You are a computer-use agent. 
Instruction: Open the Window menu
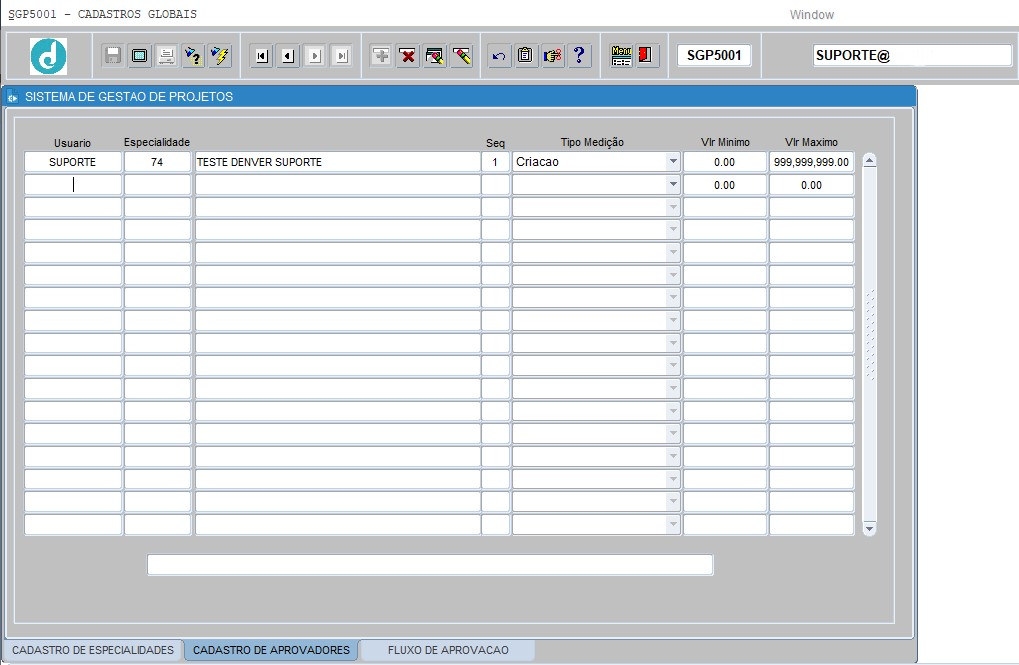(811, 14)
